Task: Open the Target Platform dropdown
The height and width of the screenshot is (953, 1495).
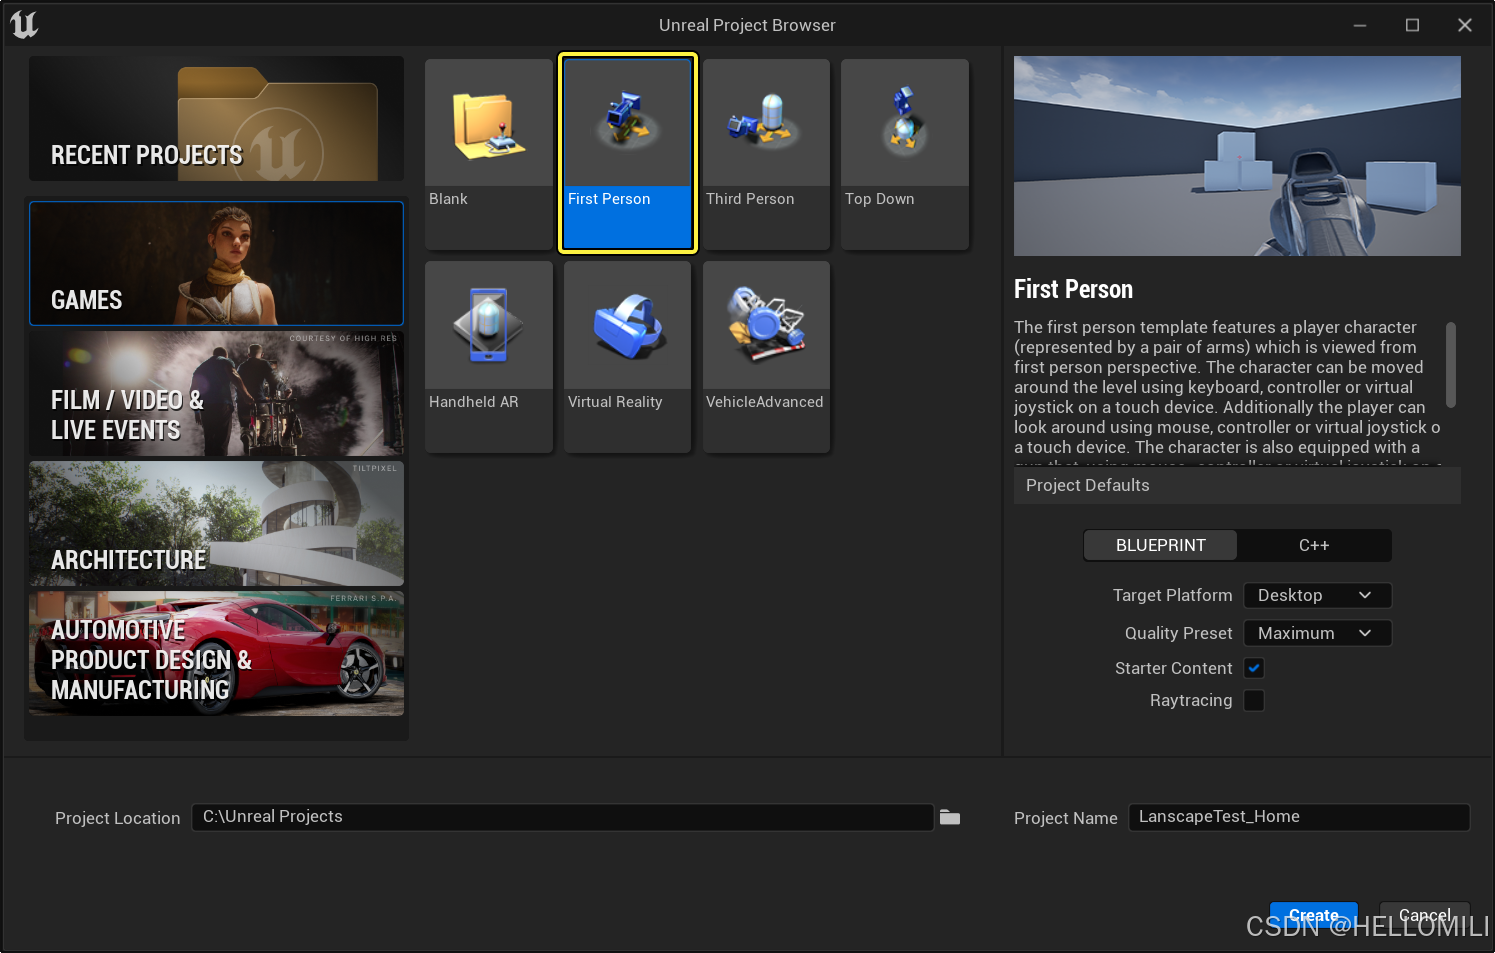Action: (1317, 595)
